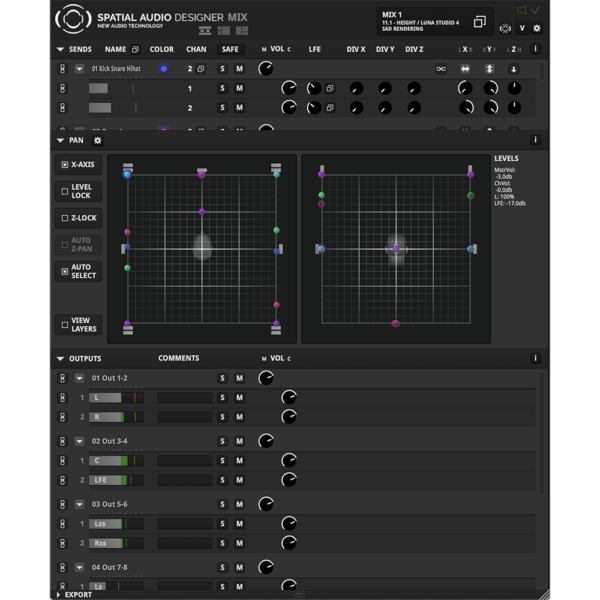Collapse the PAN section
600x600 pixels.
tap(60, 140)
